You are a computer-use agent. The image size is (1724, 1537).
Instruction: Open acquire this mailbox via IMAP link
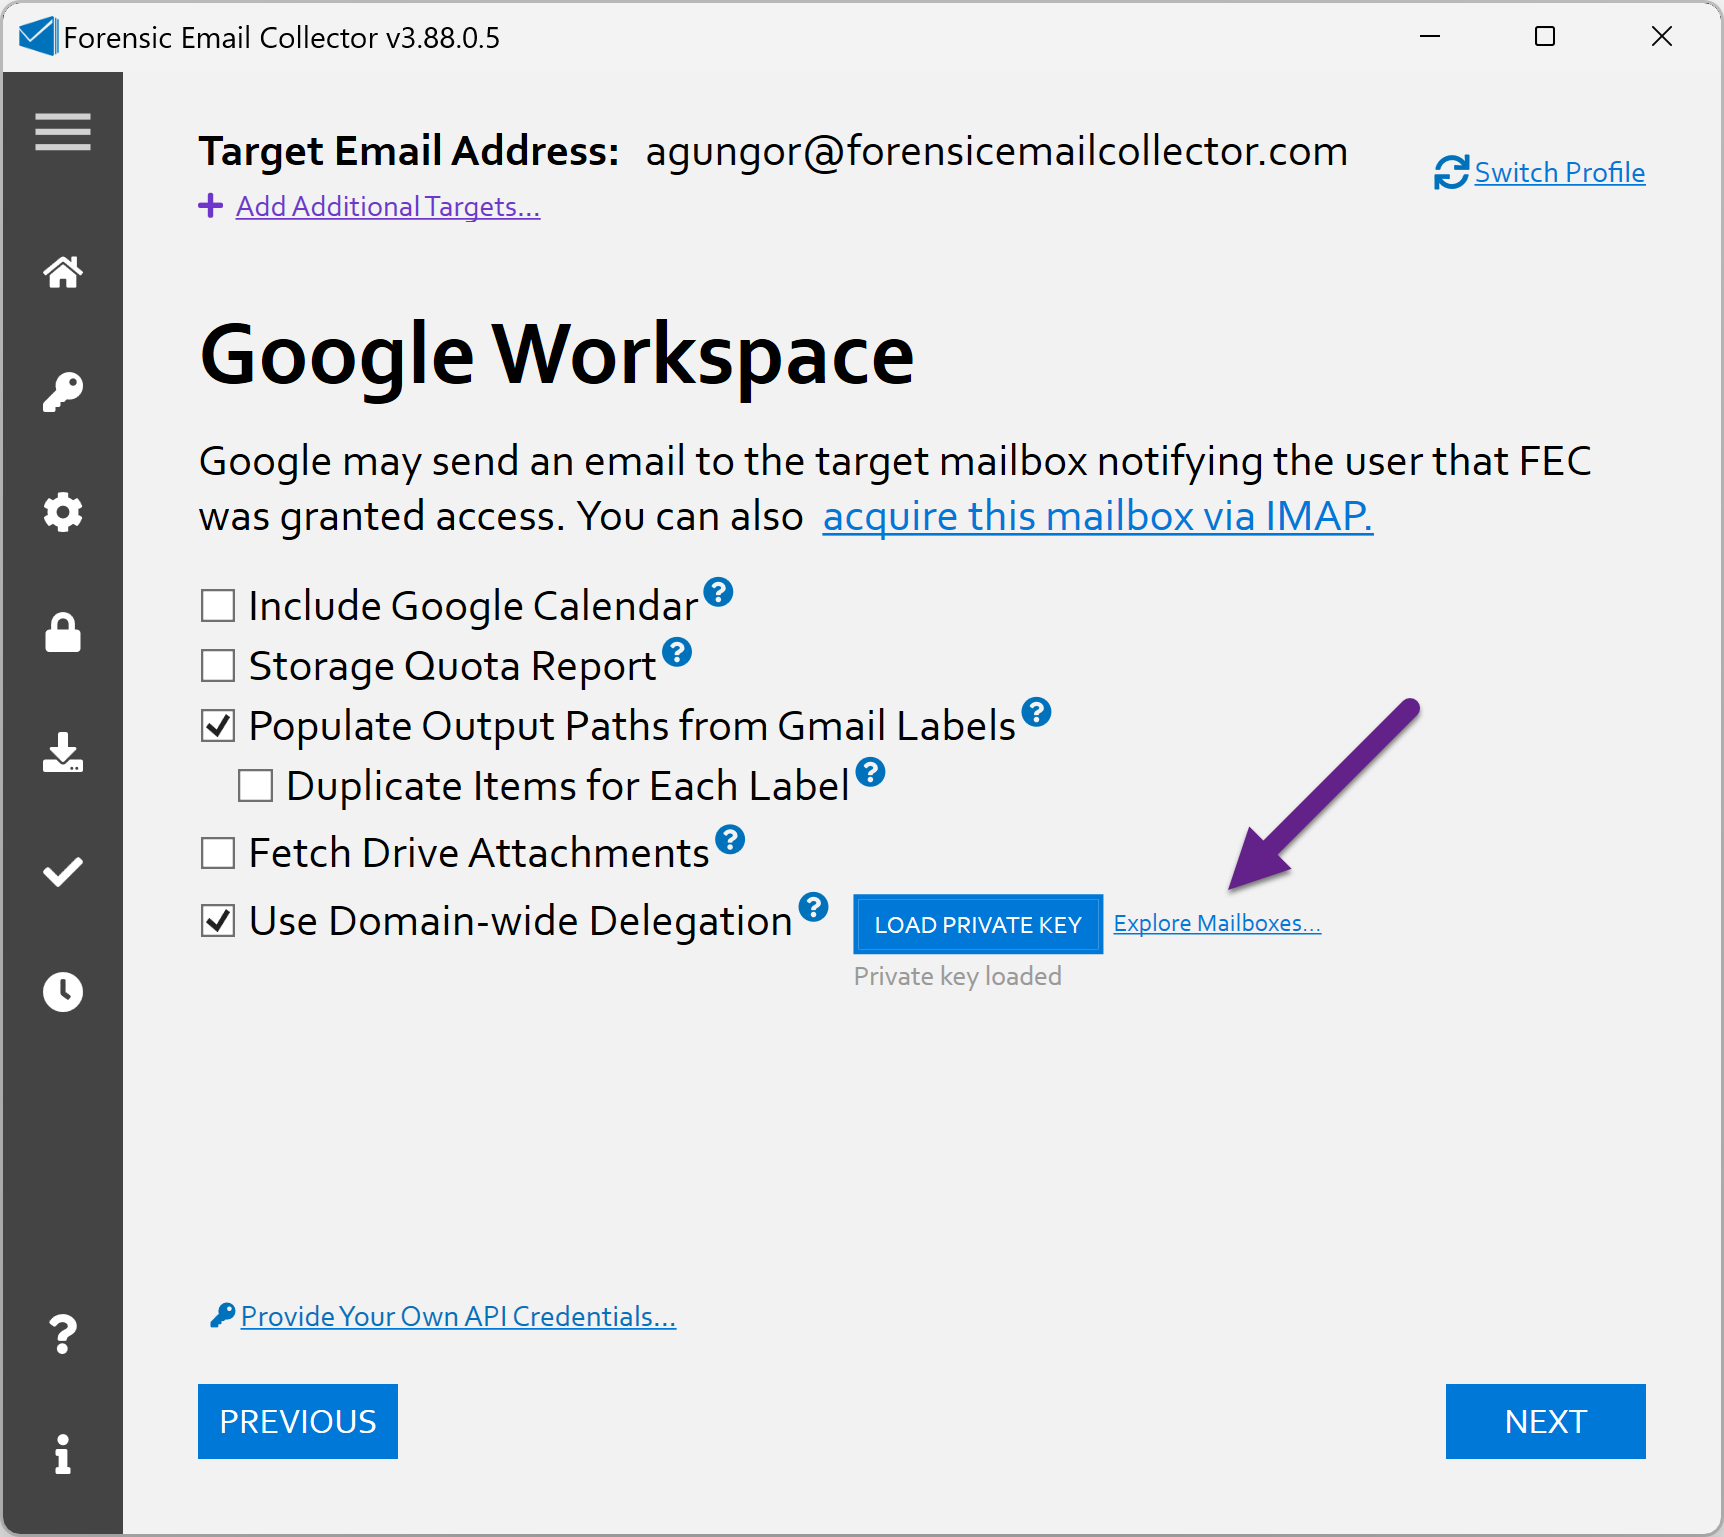(x=1097, y=516)
